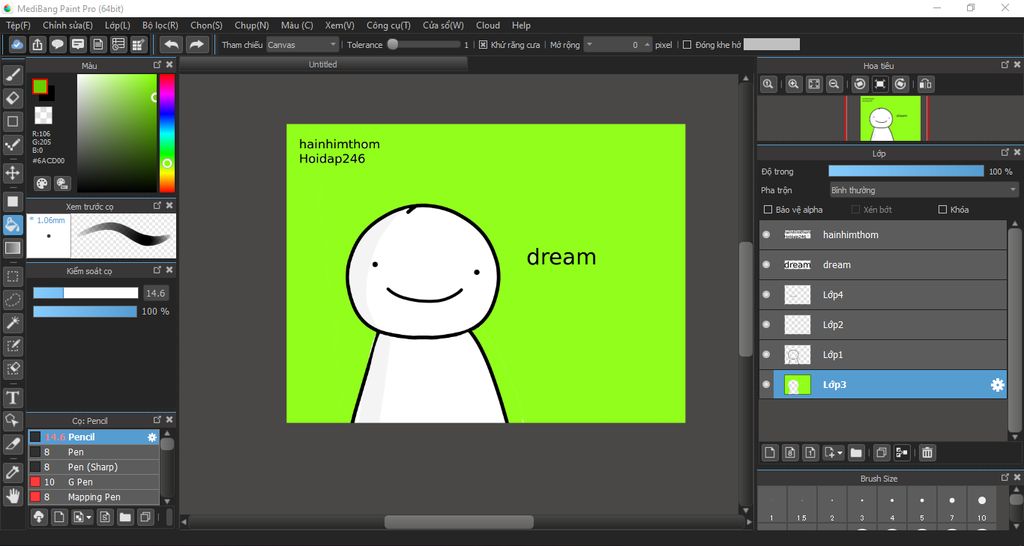This screenshot has height=546, width=1024.
Task: Select the Lasso tool
Action: [12, 299]
